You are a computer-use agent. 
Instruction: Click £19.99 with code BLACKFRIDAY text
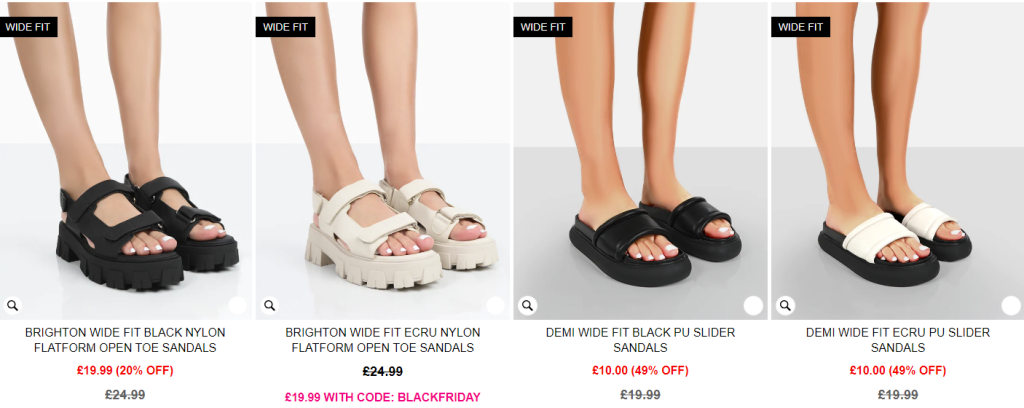pos(383,397)
